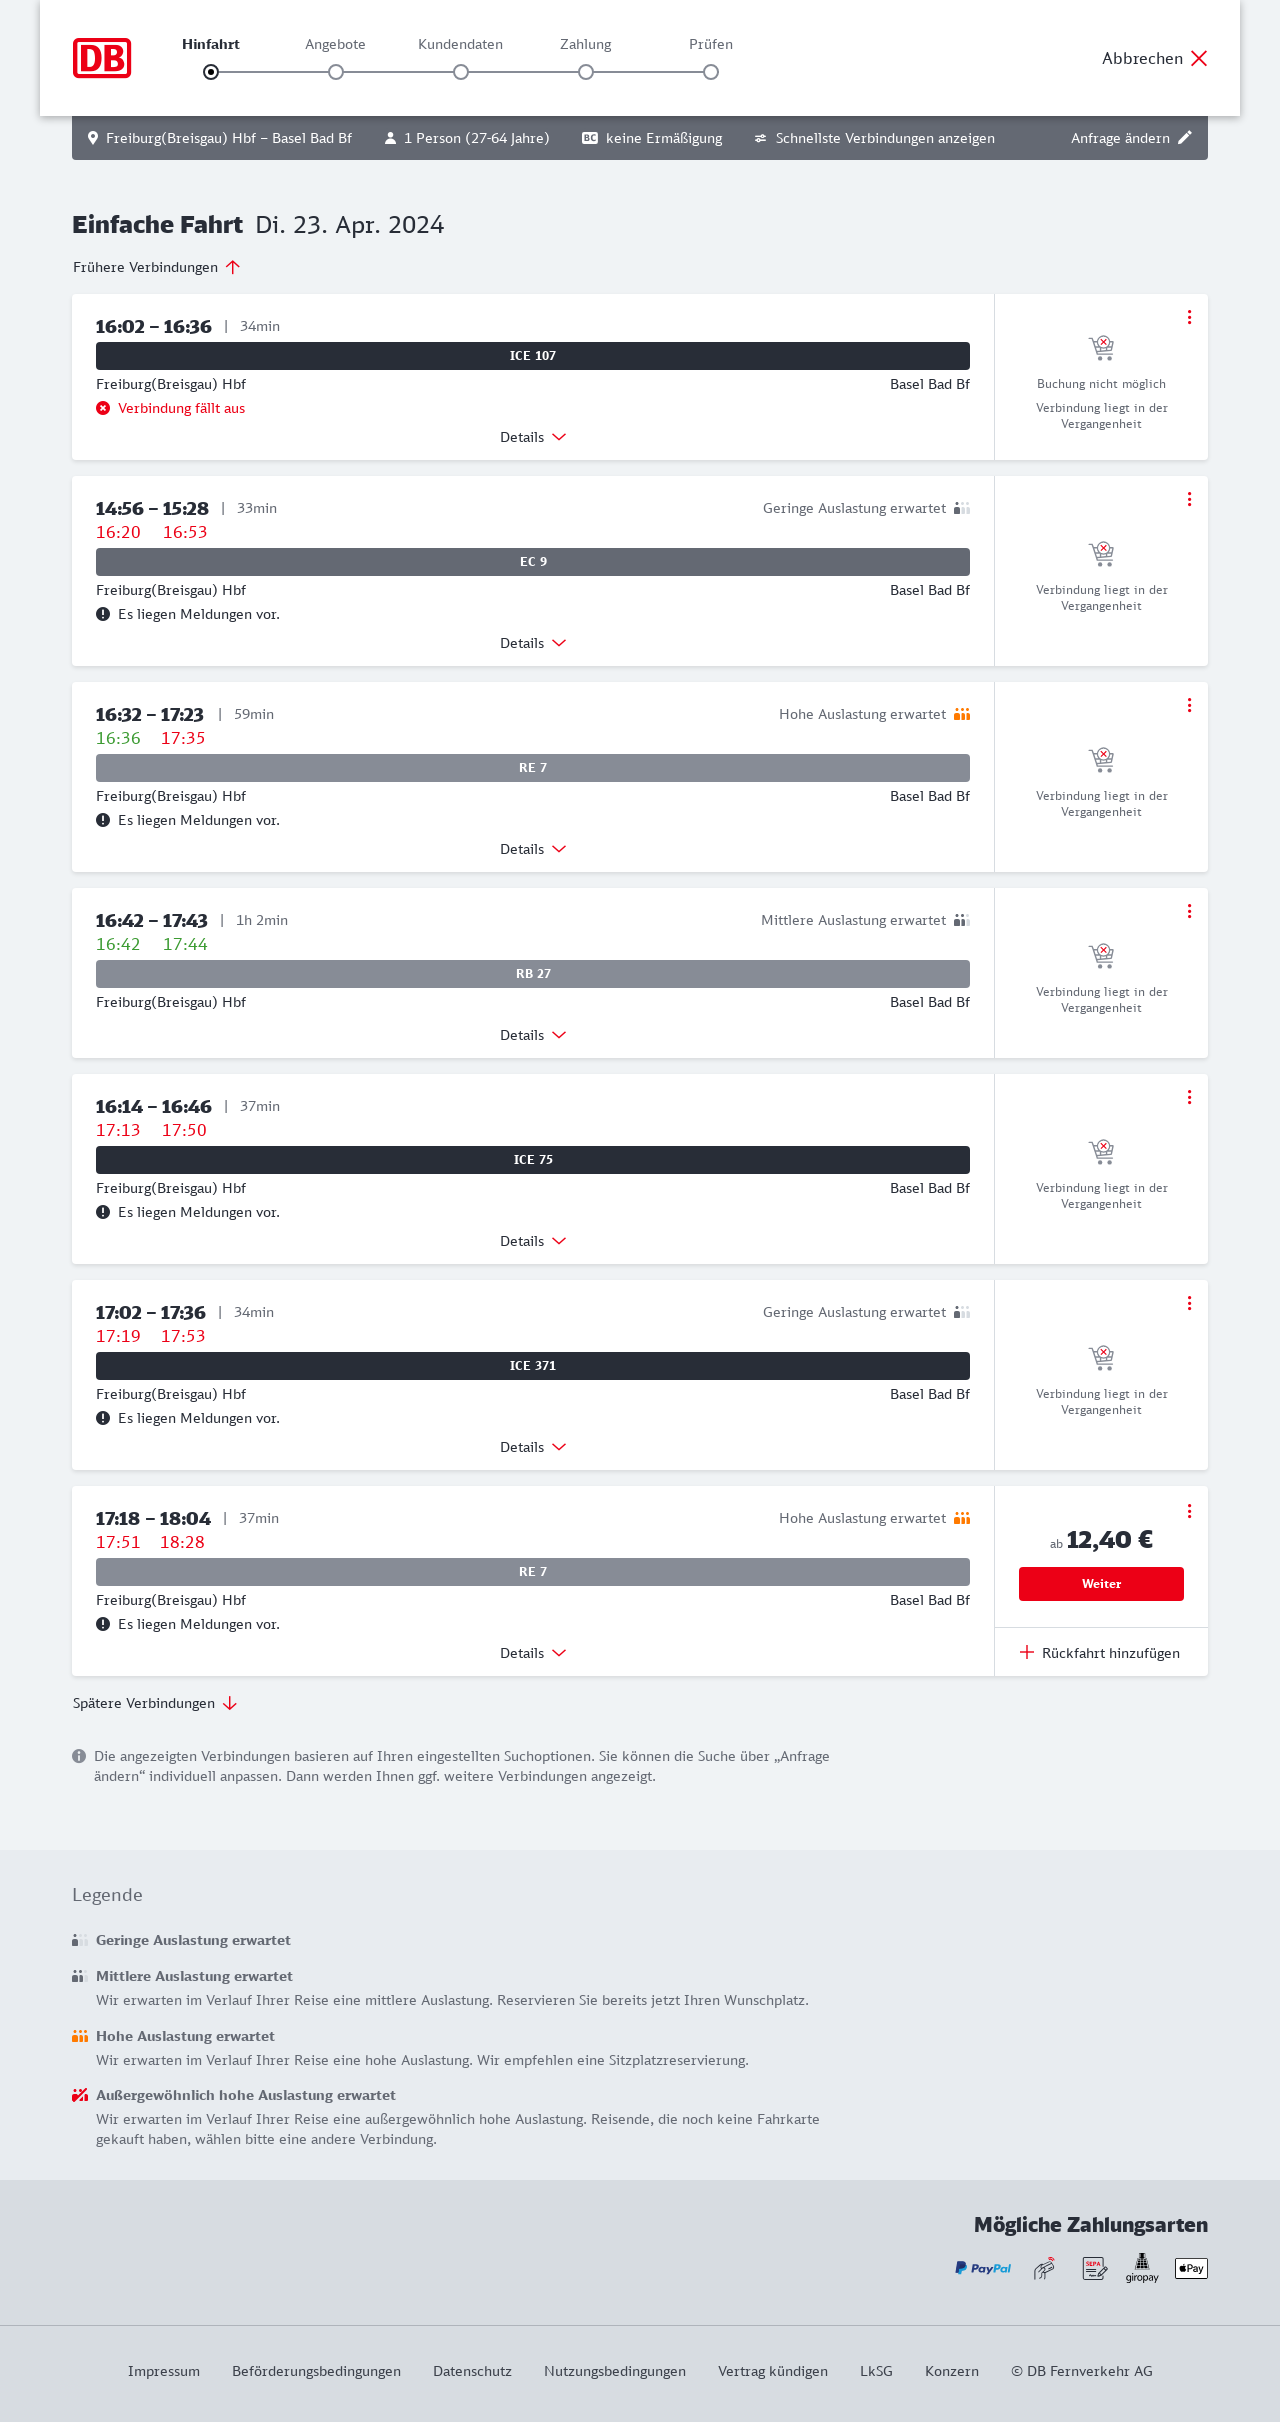Expand Details for the ICE 107 connection
The width and height of the screenshot is (1280, 2422).
(x=533, y=437)
